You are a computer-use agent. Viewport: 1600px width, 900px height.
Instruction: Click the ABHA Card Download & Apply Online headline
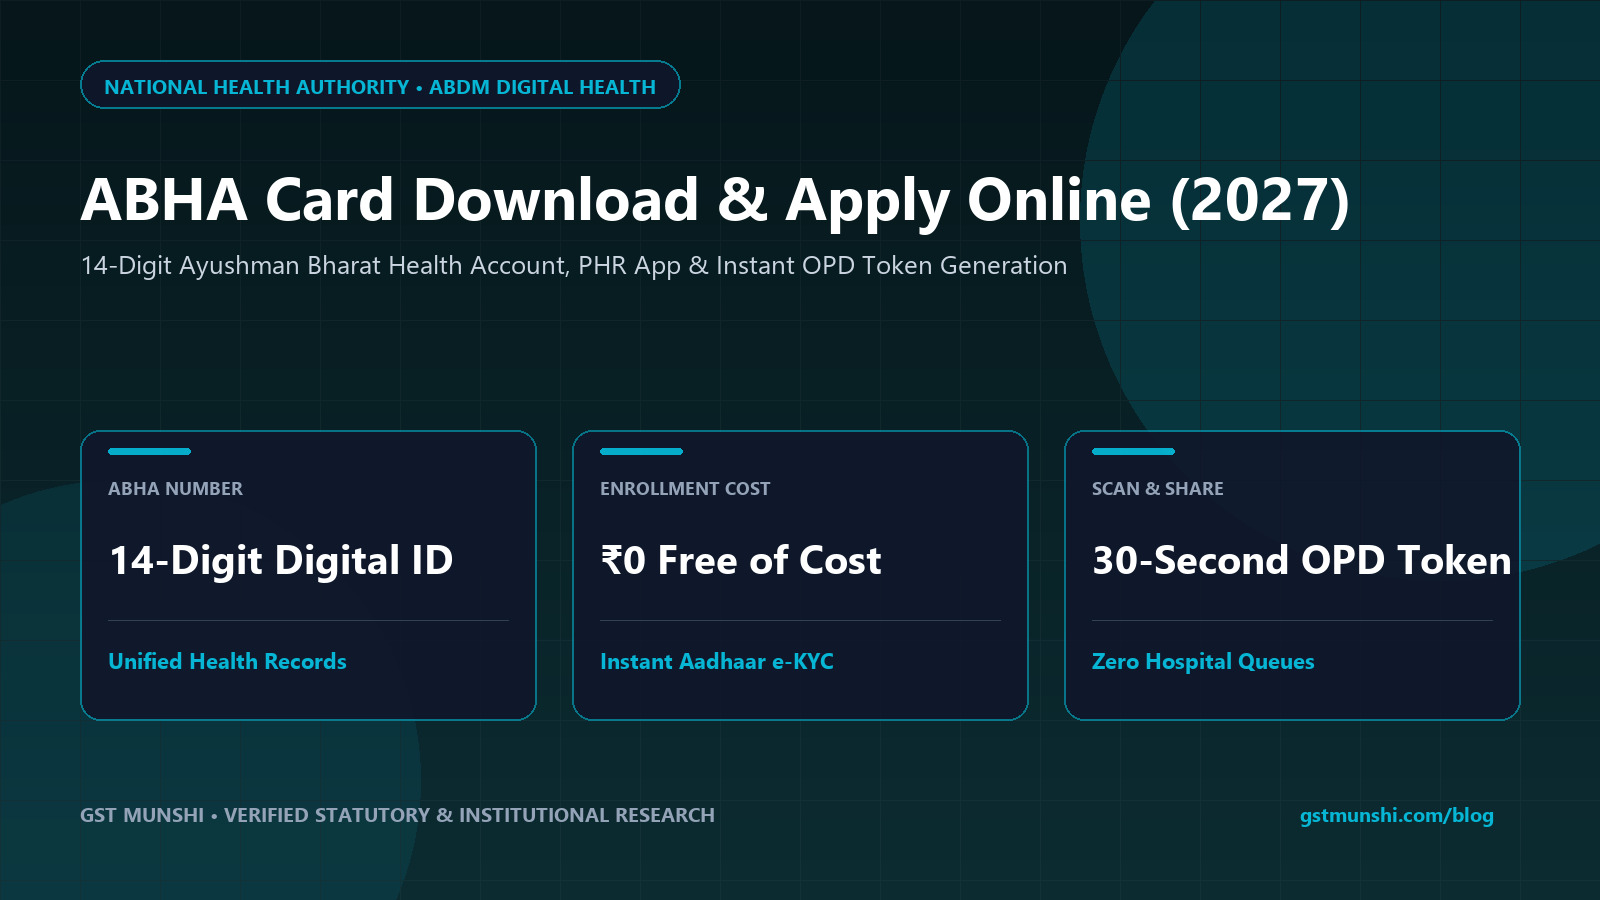pos(715,200)
